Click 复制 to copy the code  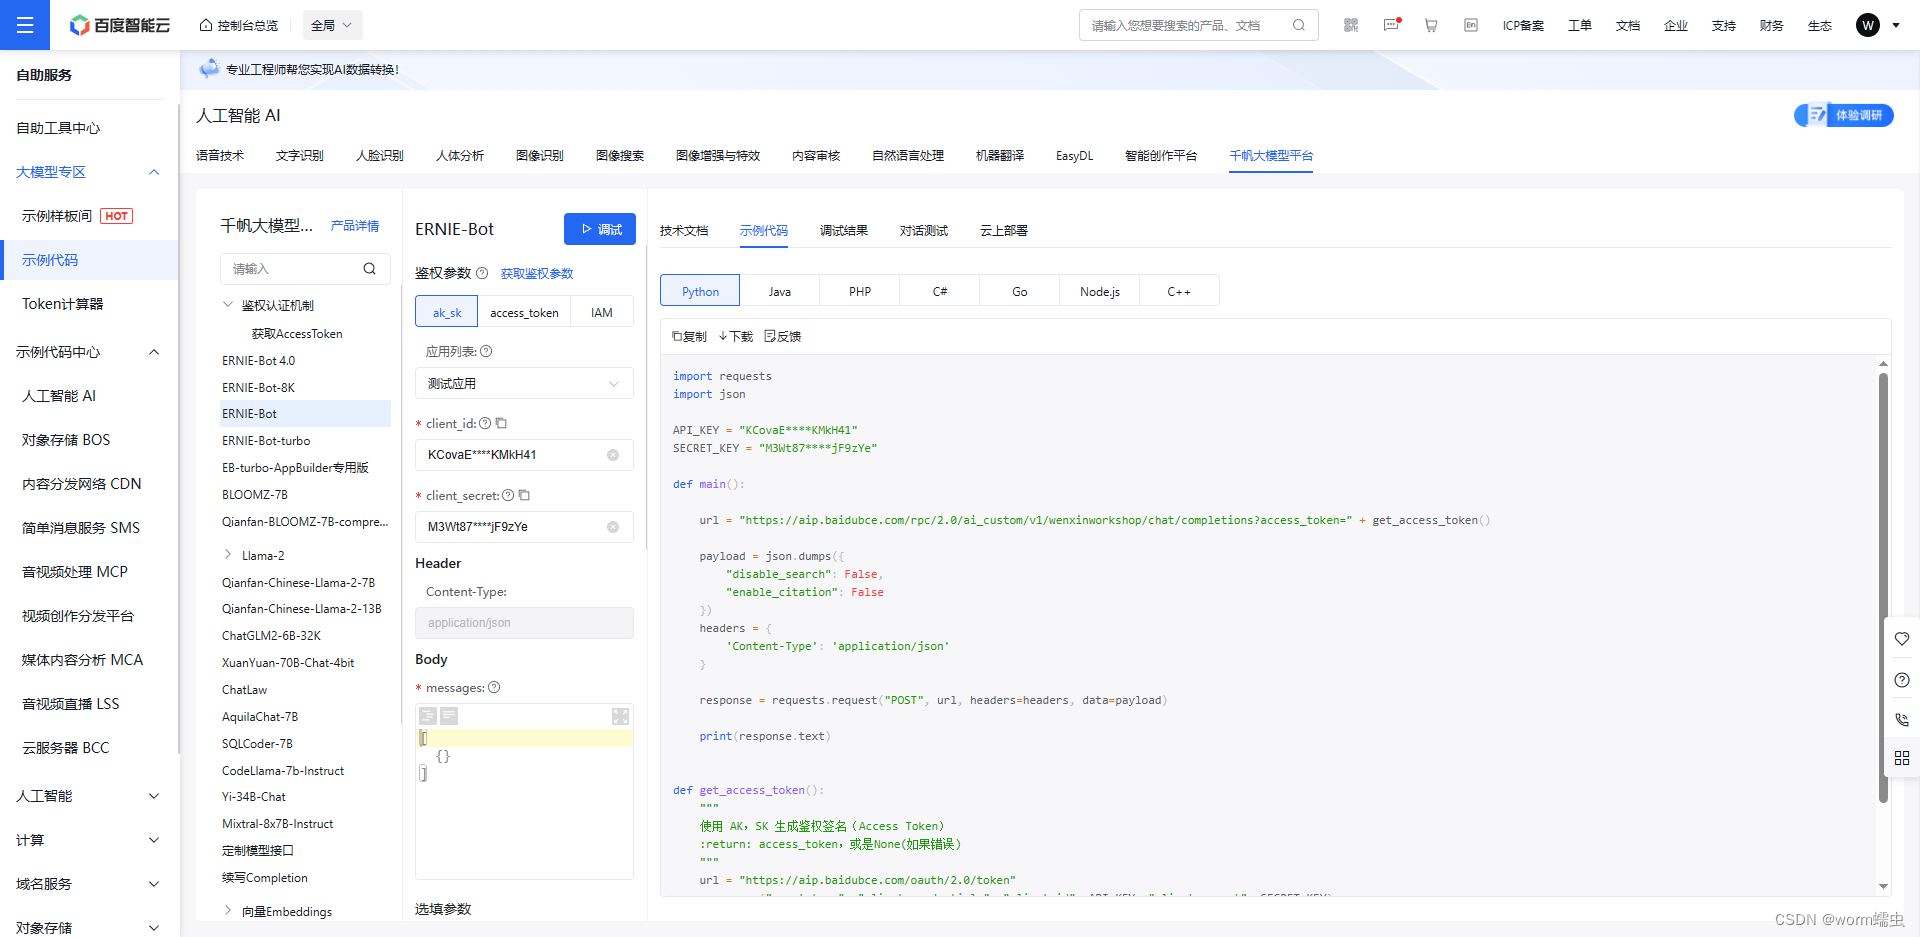(689, 336)
